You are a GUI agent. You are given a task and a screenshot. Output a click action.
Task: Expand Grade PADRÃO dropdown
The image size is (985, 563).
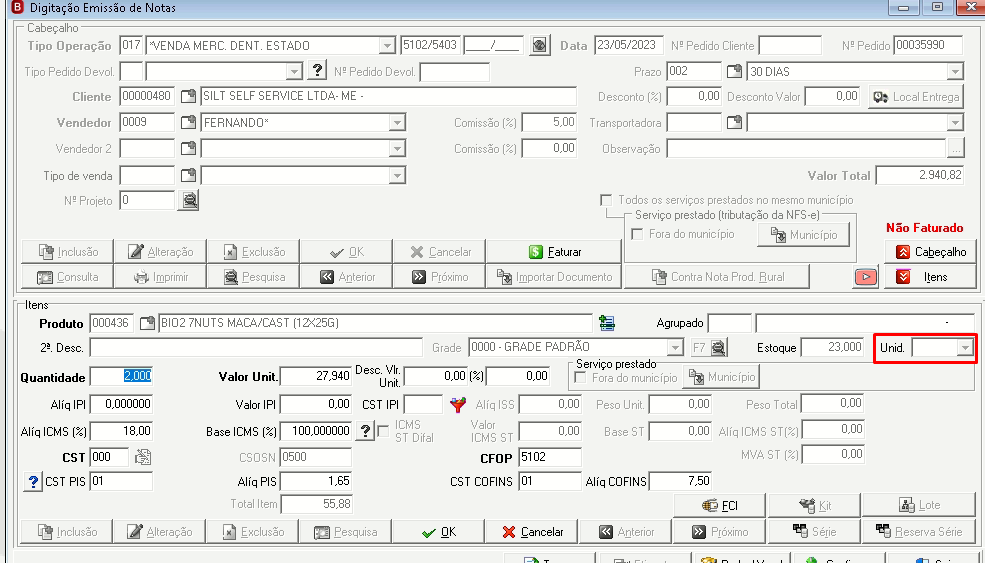675,347
